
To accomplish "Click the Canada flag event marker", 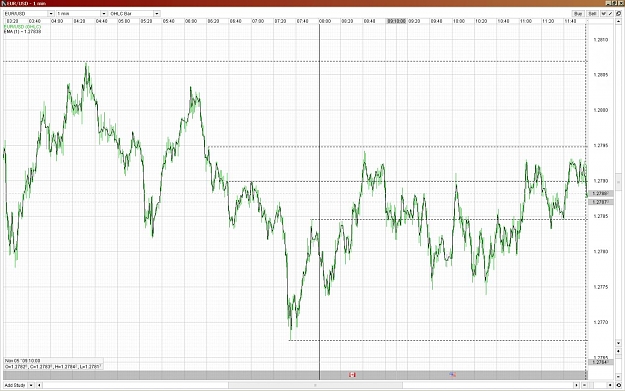I will tap(352, 375).
